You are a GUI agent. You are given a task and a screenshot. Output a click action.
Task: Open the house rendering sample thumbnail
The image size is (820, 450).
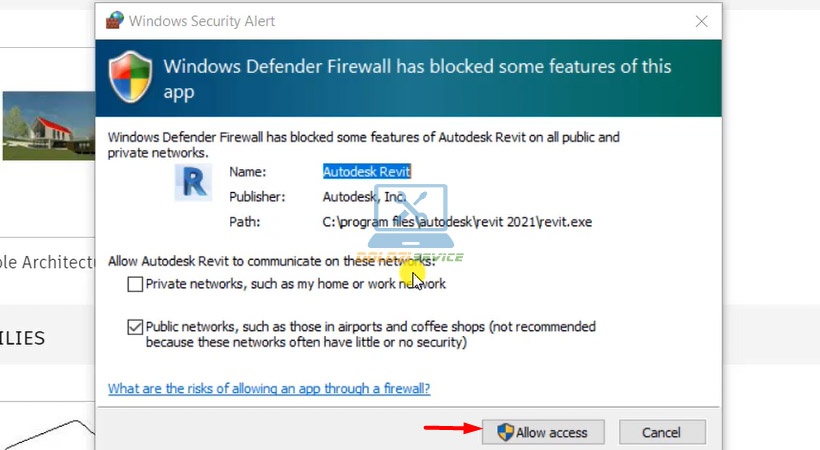(49, 126)
